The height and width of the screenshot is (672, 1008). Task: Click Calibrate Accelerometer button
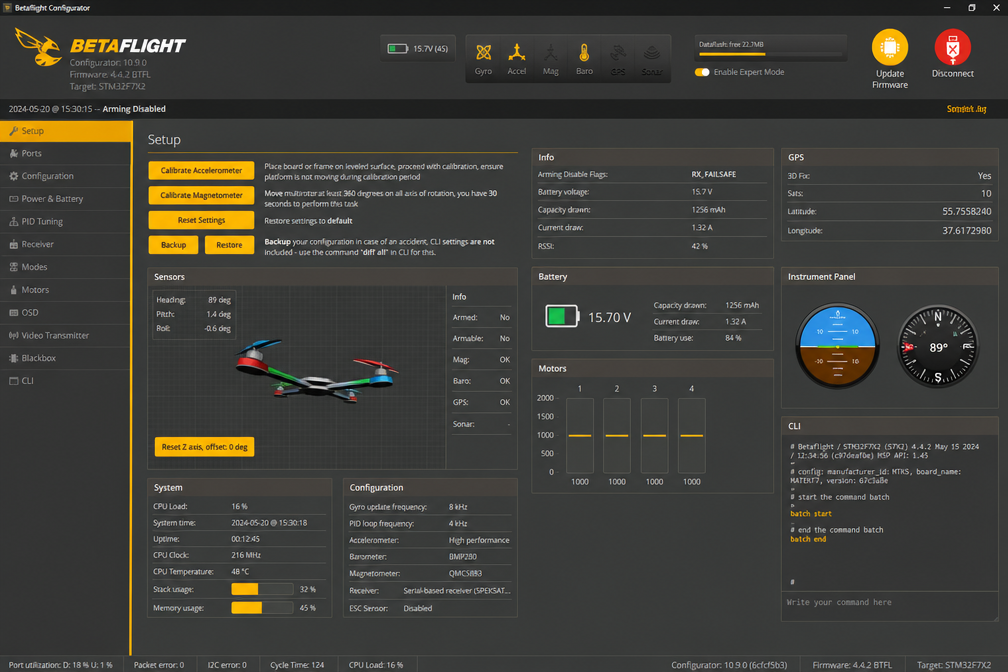click(x=201, y=170)
